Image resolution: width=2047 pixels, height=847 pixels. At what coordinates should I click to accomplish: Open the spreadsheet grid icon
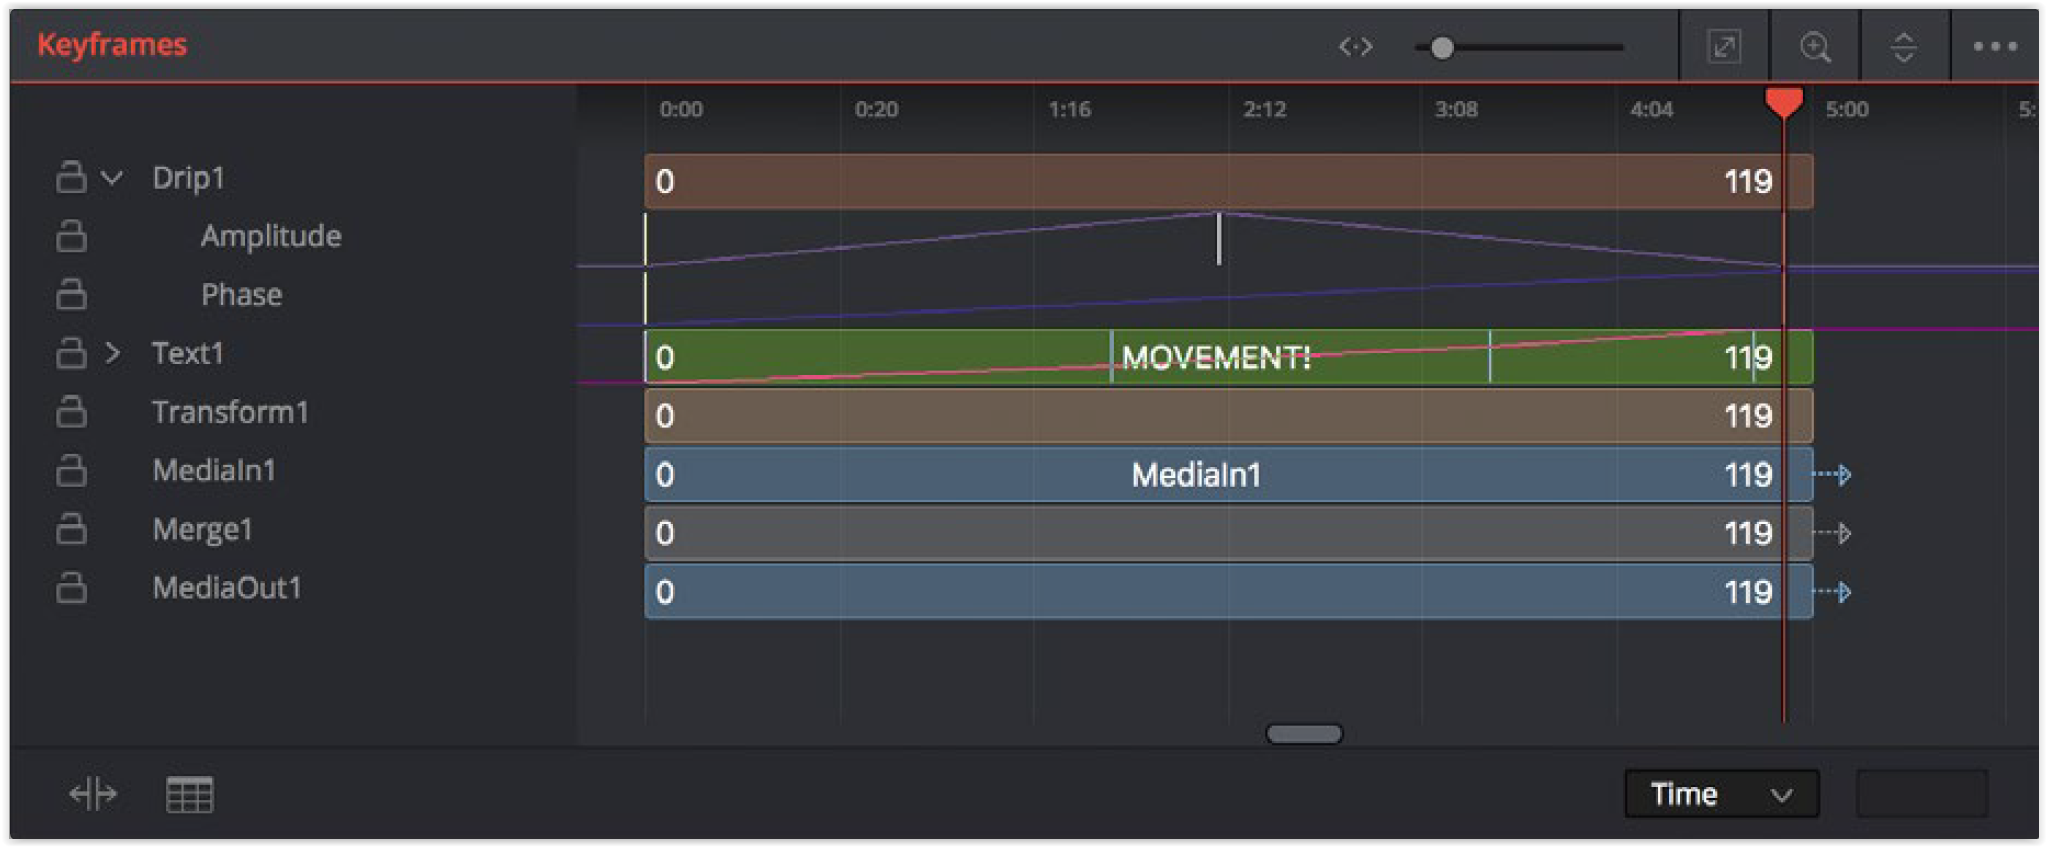click(189, 795)
